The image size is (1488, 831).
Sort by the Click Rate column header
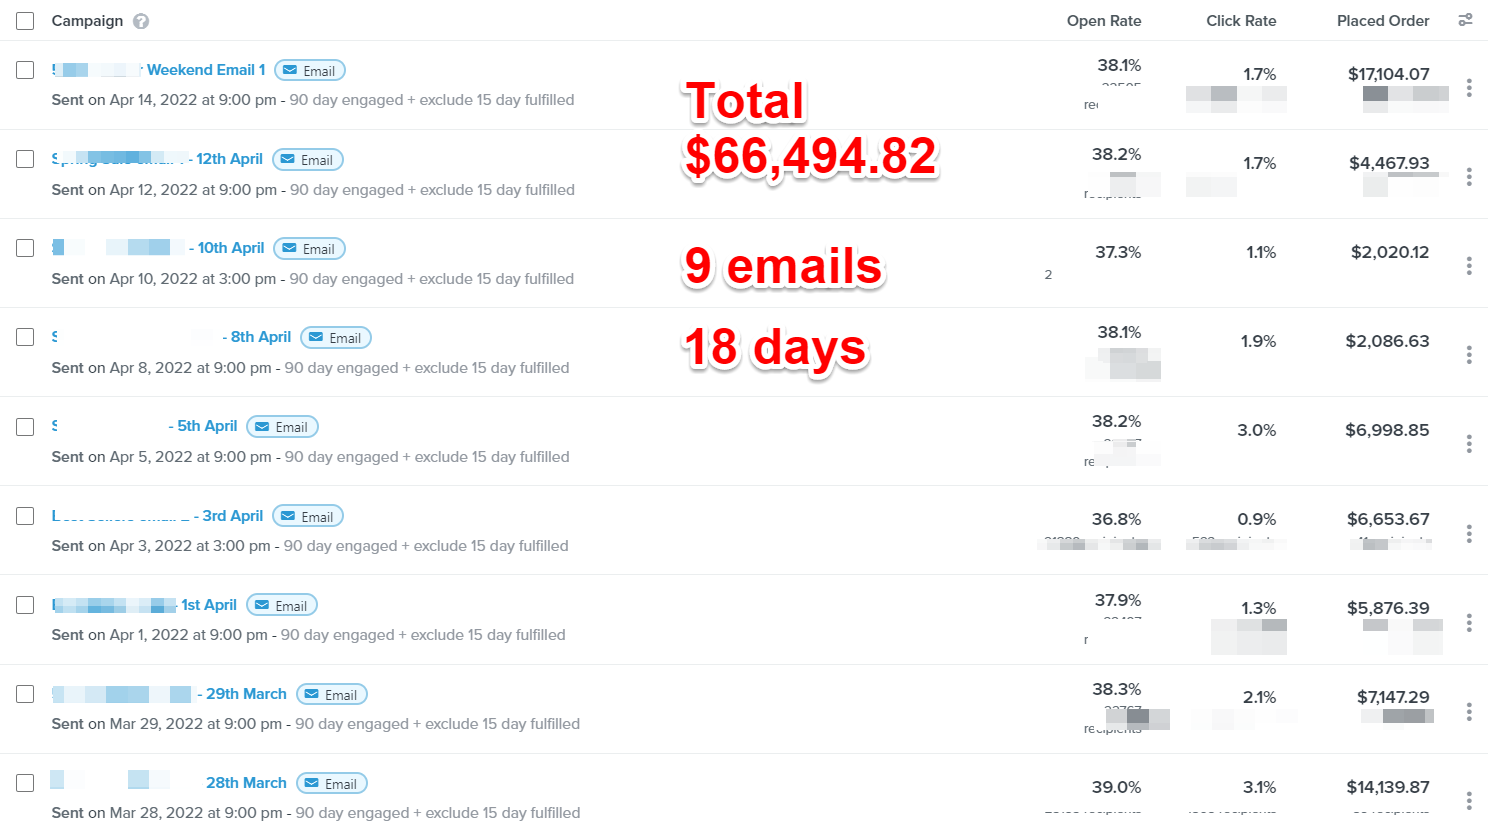coord(1240,21)
